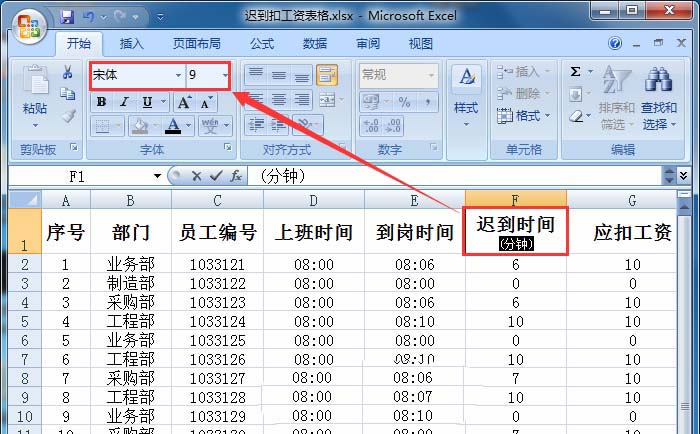Undo the last action
700x434 pixels.
[88, 17]
